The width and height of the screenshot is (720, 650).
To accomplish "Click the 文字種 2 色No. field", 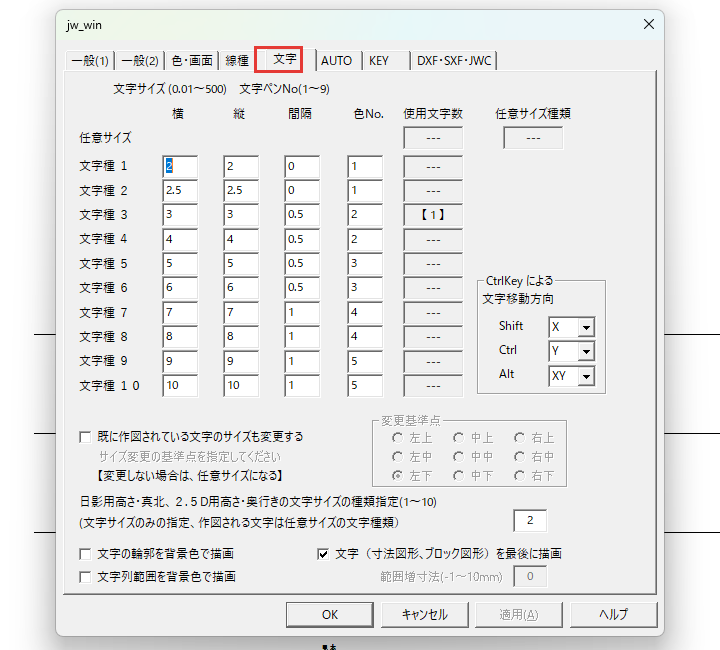I will click(365, 191).
